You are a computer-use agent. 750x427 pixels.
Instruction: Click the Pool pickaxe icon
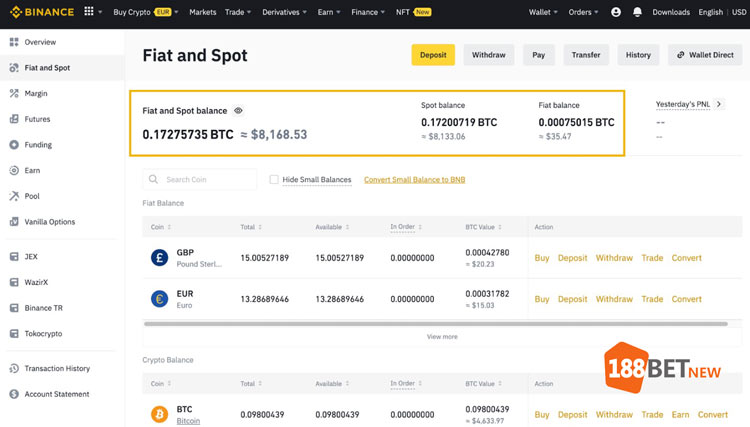point(14,196)
